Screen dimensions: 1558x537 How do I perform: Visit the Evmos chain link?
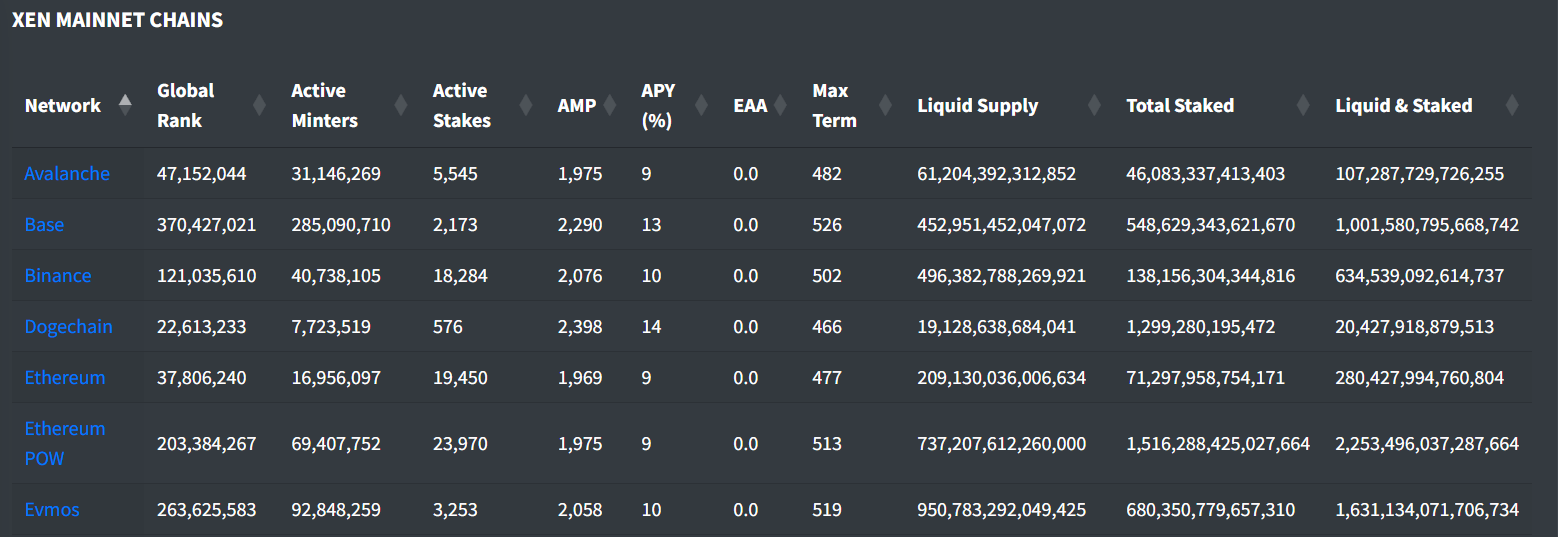(x=52, y=510)
